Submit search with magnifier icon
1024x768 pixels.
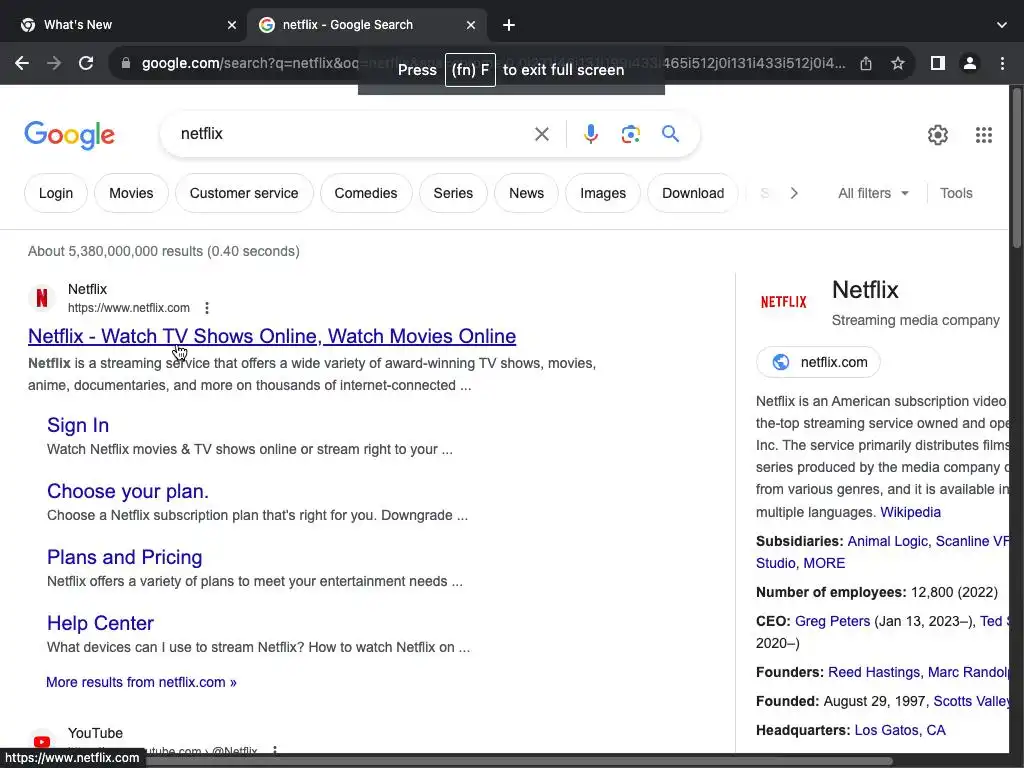(670, 135)
